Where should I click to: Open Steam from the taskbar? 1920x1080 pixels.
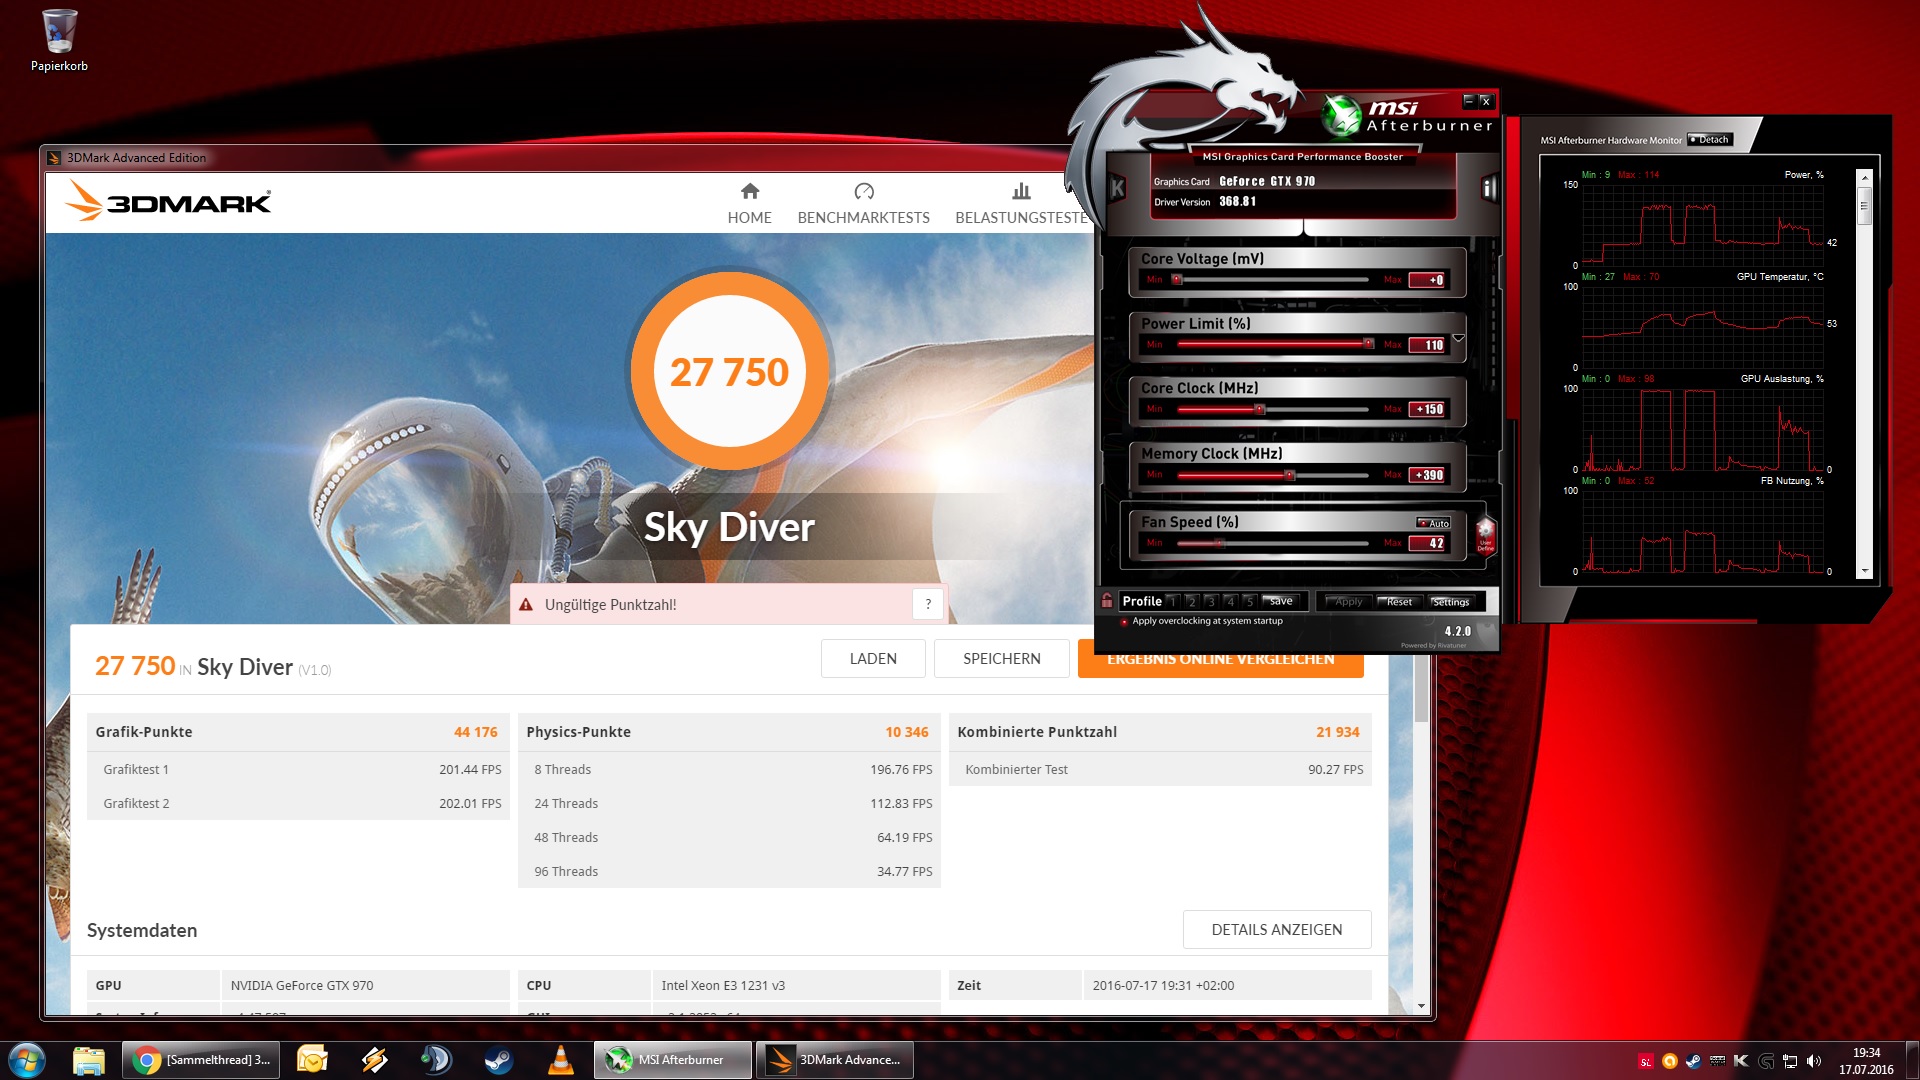[498, 1060]
